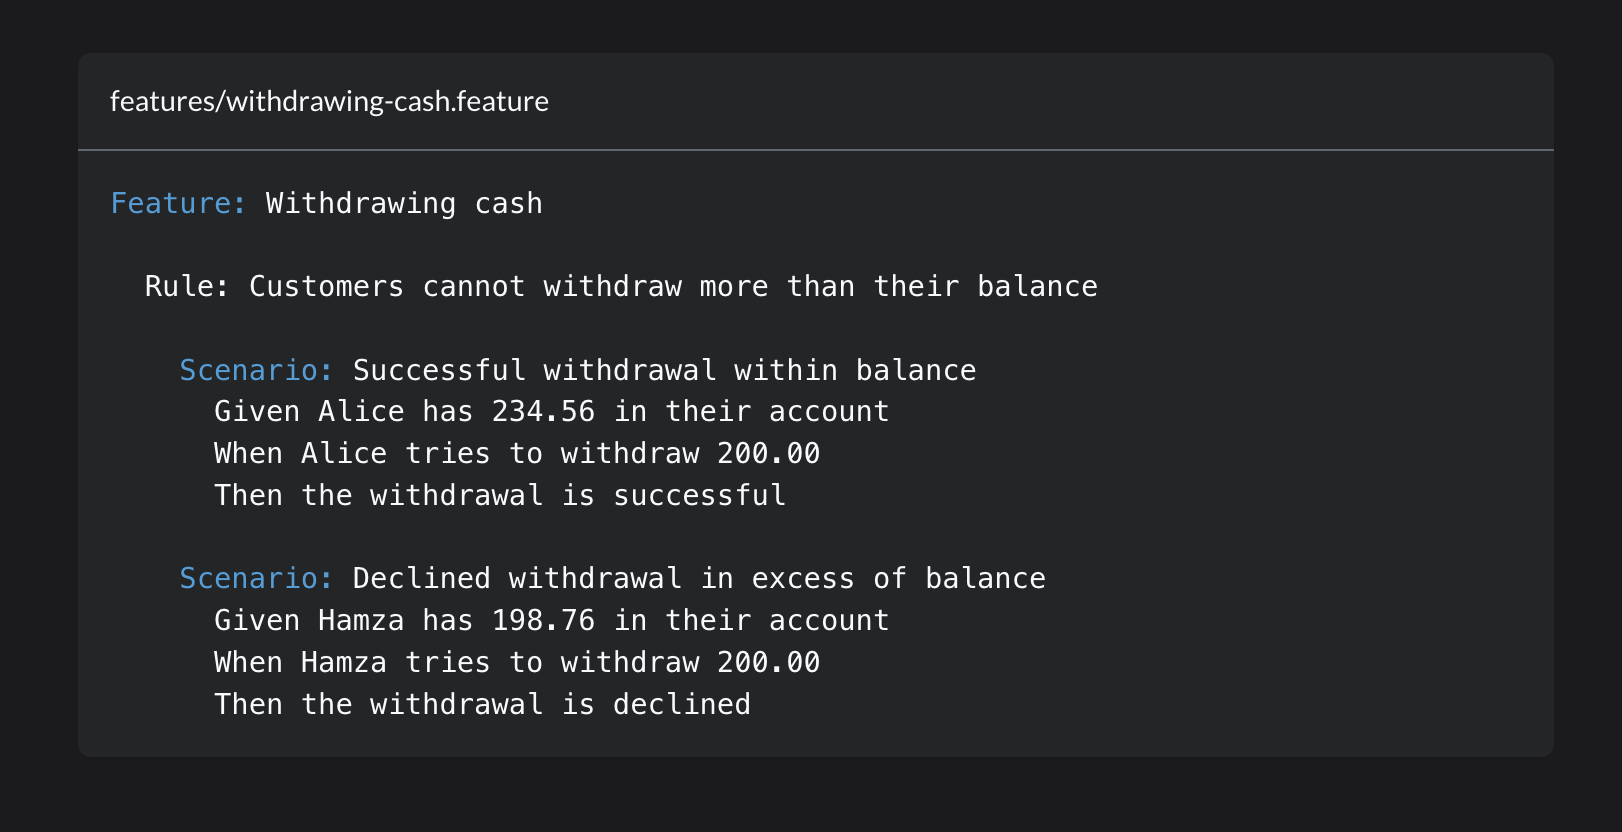
Task: Click 200.00 in the When Alice step
Action: tap(768, 454)
